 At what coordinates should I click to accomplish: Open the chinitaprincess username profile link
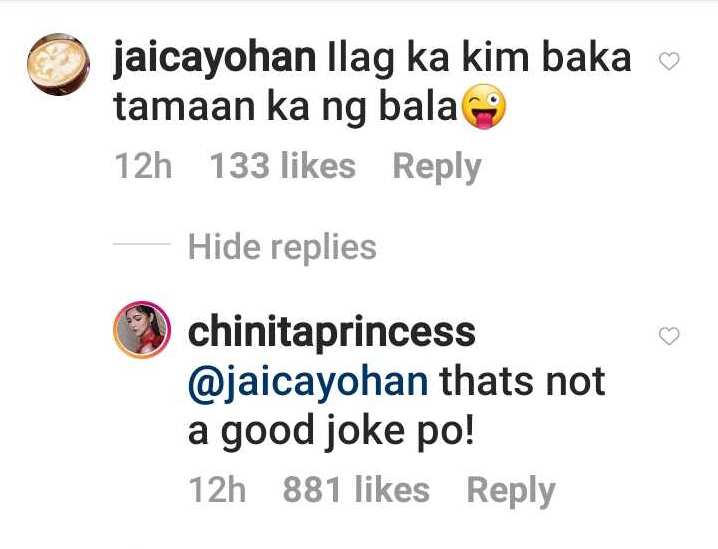point(332,333)
